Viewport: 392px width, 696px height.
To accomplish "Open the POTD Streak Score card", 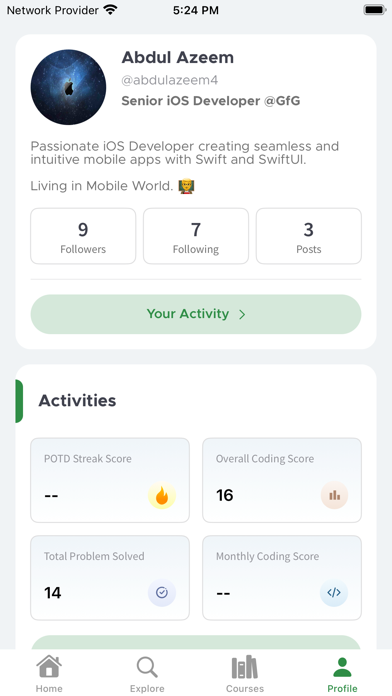I will tap(110, 480).
